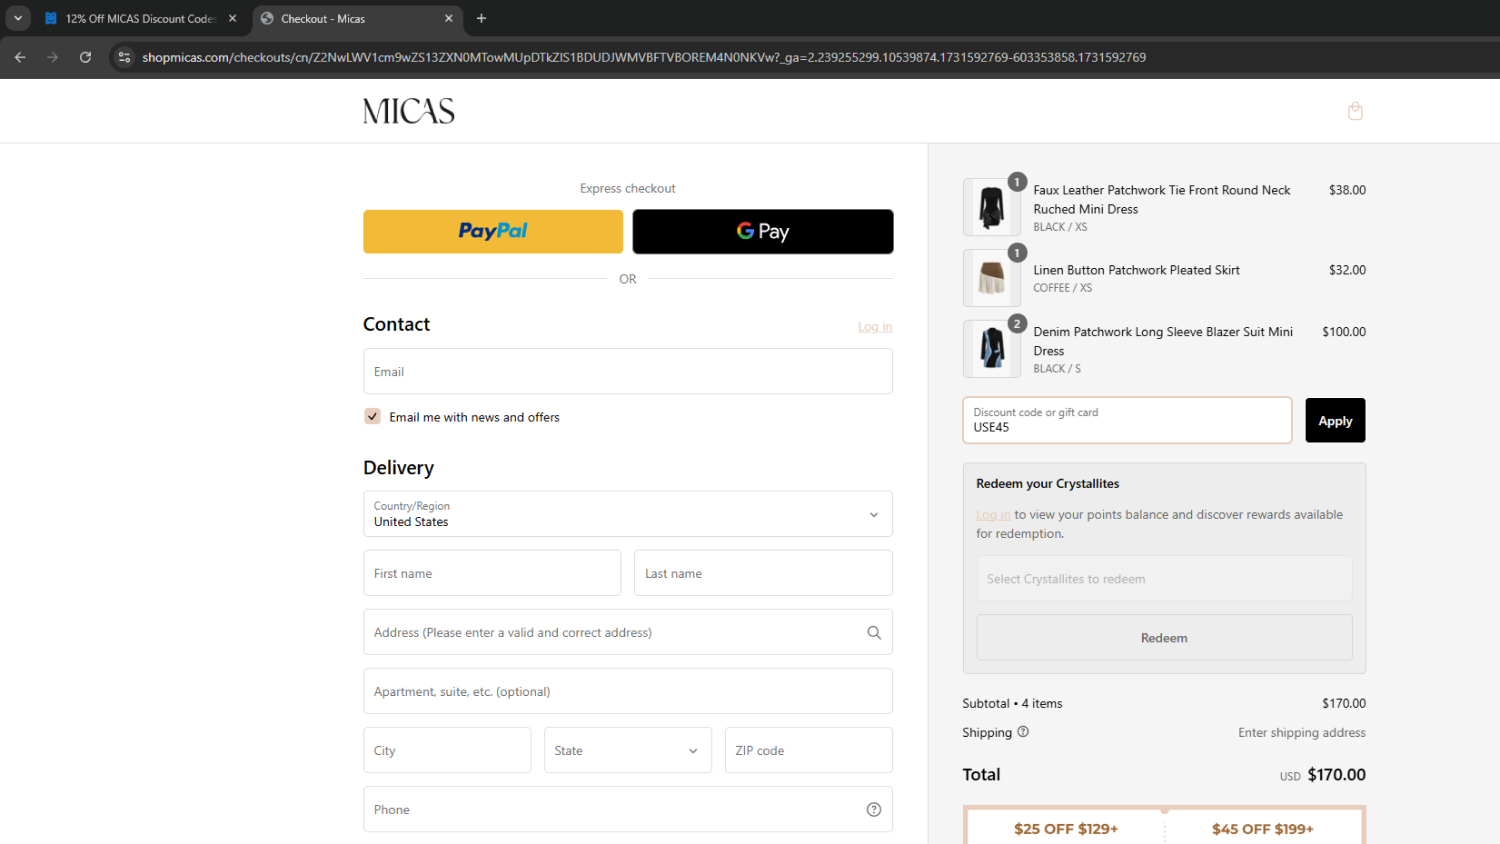Image resolution: width=1500 pixels, height=844 pixels.
Task: Pay with PayPal express checkout
Action: pos(492,231)
